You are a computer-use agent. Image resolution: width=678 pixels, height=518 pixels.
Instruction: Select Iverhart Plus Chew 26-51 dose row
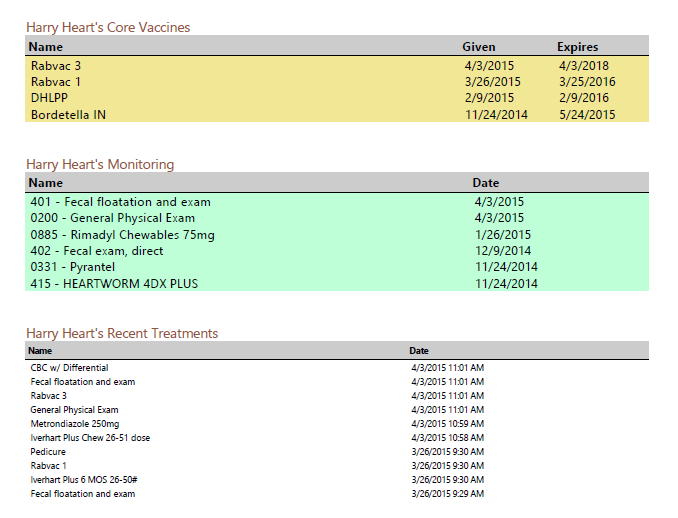pyautogui.click(x=337, y=438)
